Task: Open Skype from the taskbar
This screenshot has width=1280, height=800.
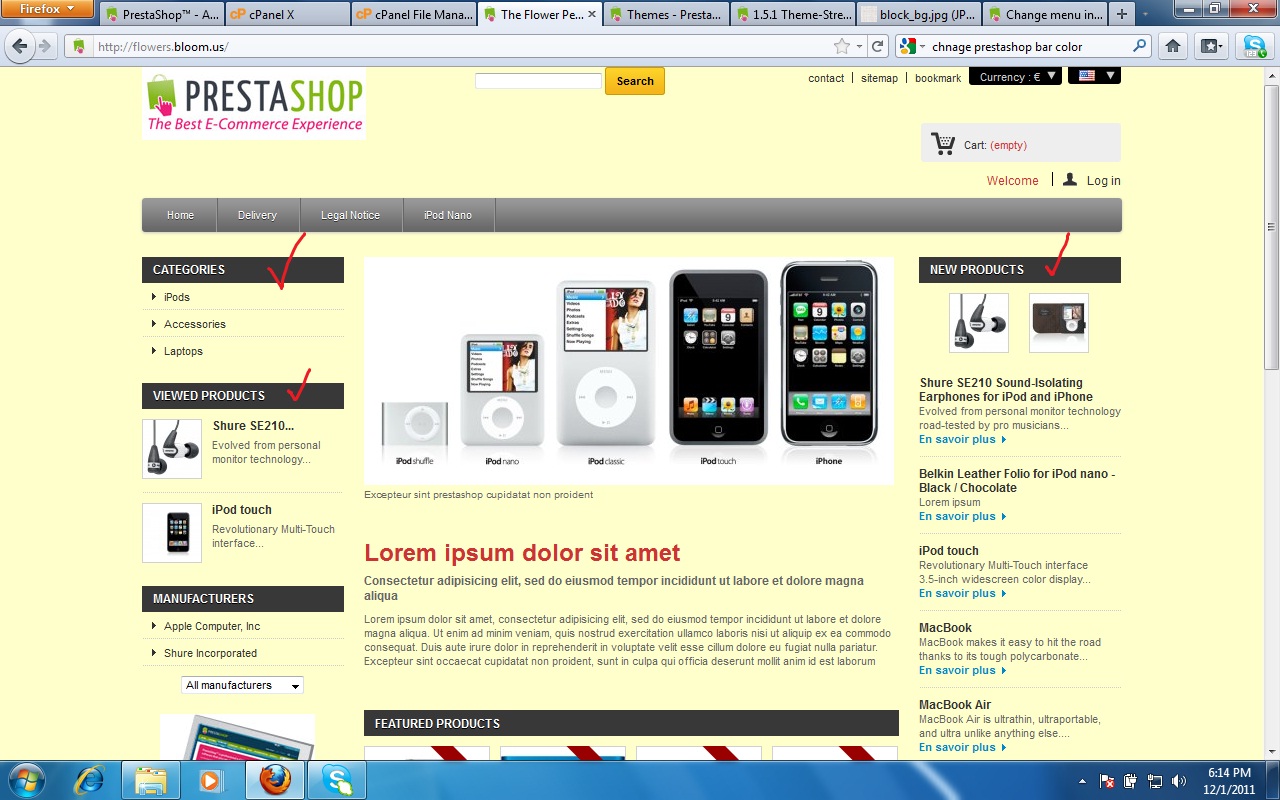Action: pos(336,779)
